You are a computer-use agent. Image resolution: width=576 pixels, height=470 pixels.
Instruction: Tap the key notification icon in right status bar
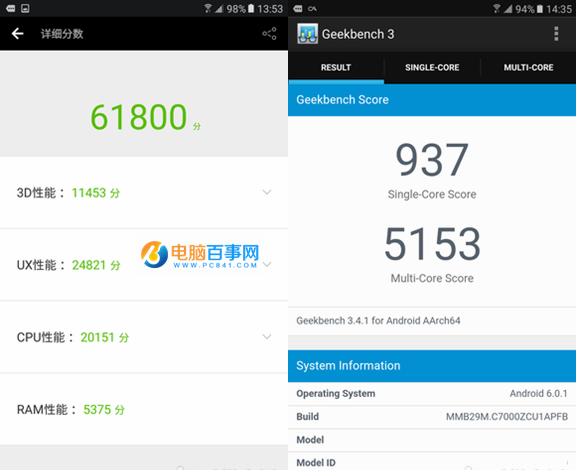pyautogui.click(x=313, y=8)
